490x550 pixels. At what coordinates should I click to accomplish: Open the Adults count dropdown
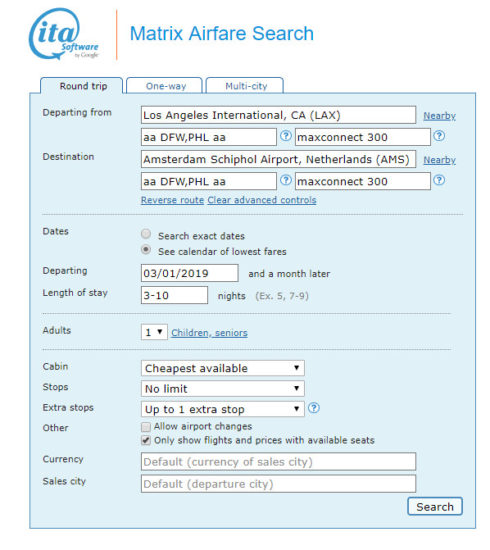tap(154, 332)
